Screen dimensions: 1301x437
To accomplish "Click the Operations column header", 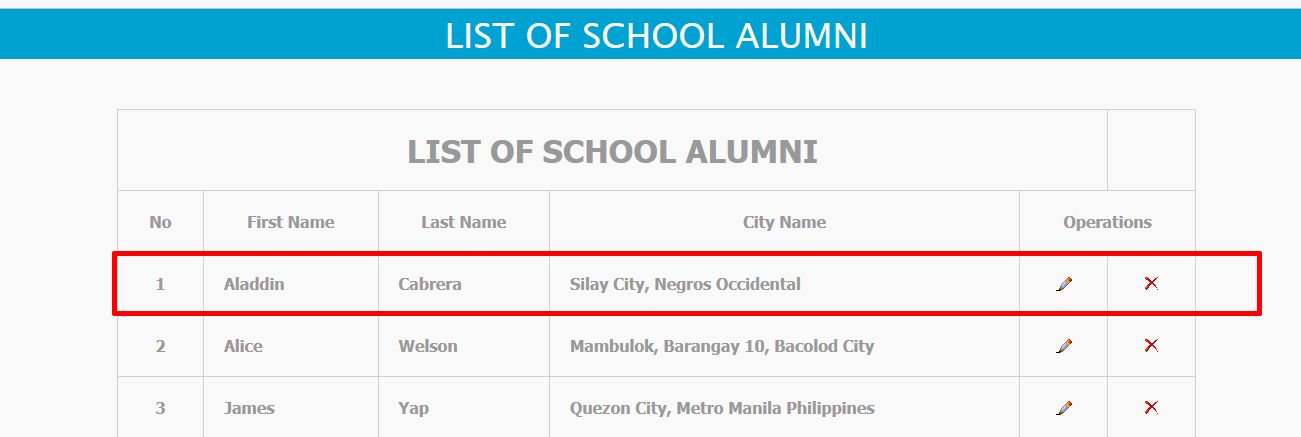I will pos(1107,222).
